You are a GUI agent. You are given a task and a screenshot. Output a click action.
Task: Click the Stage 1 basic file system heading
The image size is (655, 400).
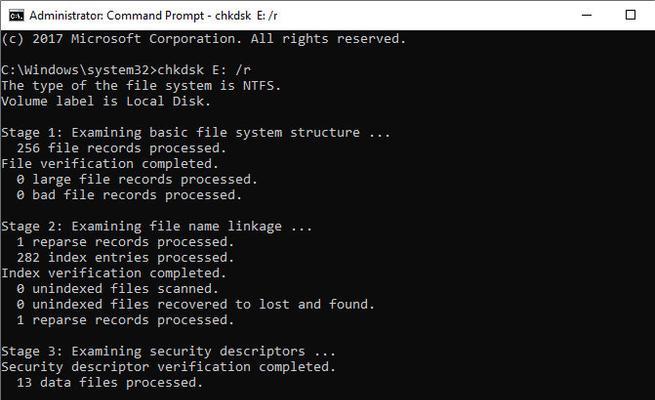pyautogui.click(x=196, y=132)
